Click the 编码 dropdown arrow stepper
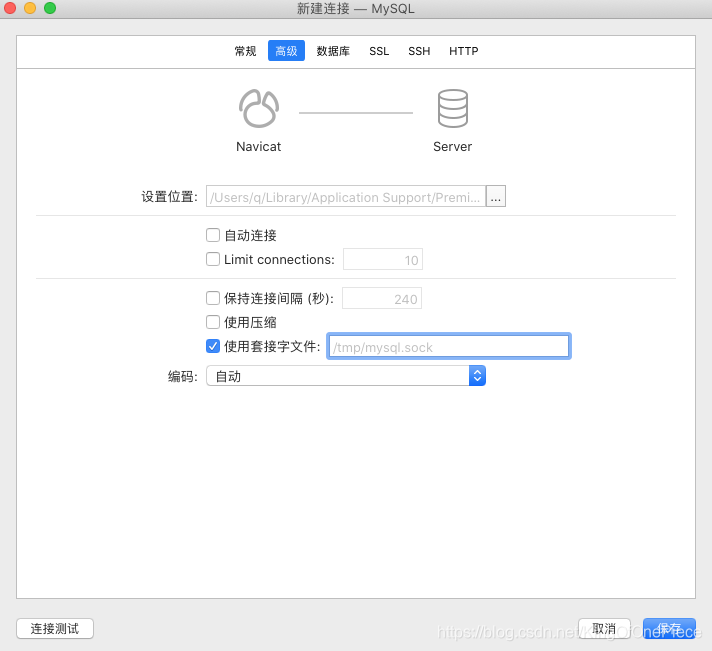This screenshot has width=712, height=651. [477, 376]
